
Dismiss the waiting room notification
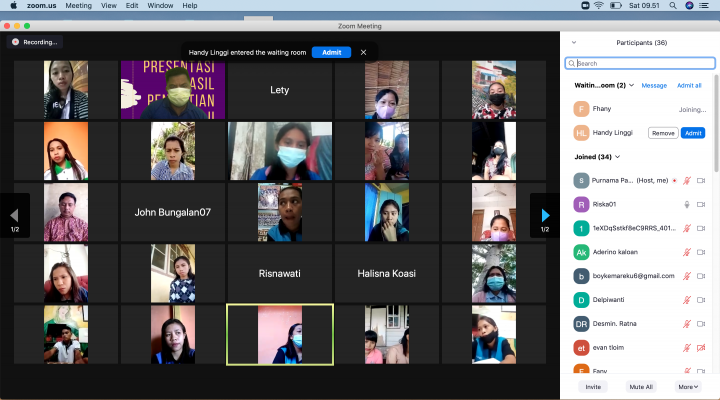[363, 52]
